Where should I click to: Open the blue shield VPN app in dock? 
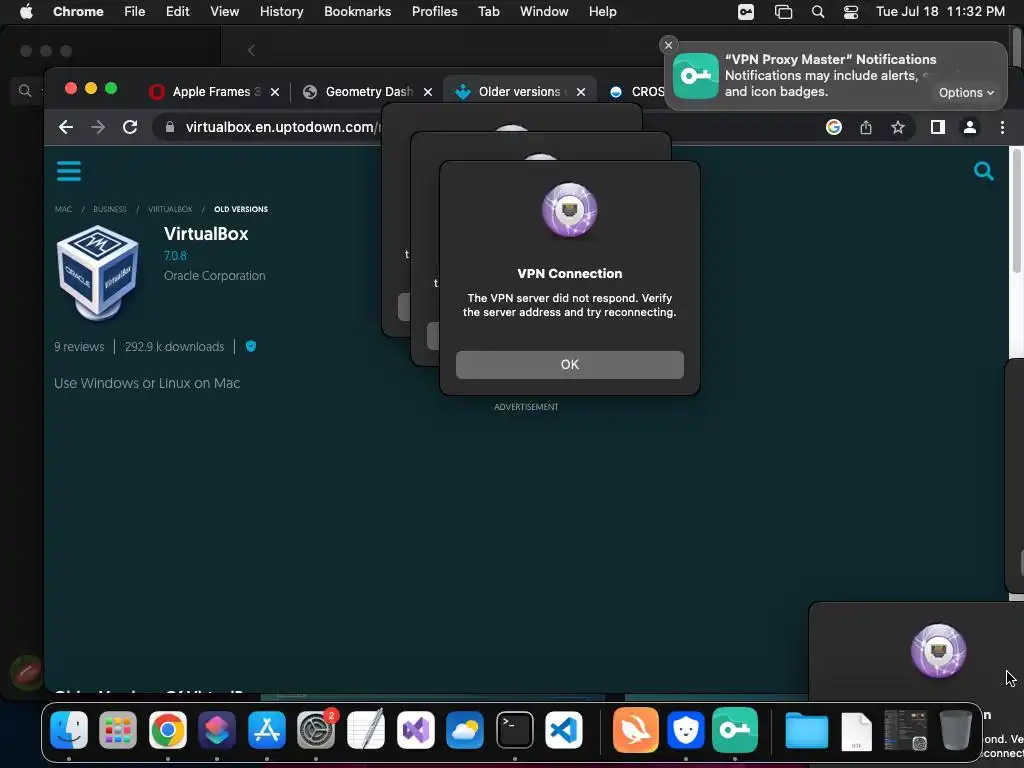click(x=686, y=729)
